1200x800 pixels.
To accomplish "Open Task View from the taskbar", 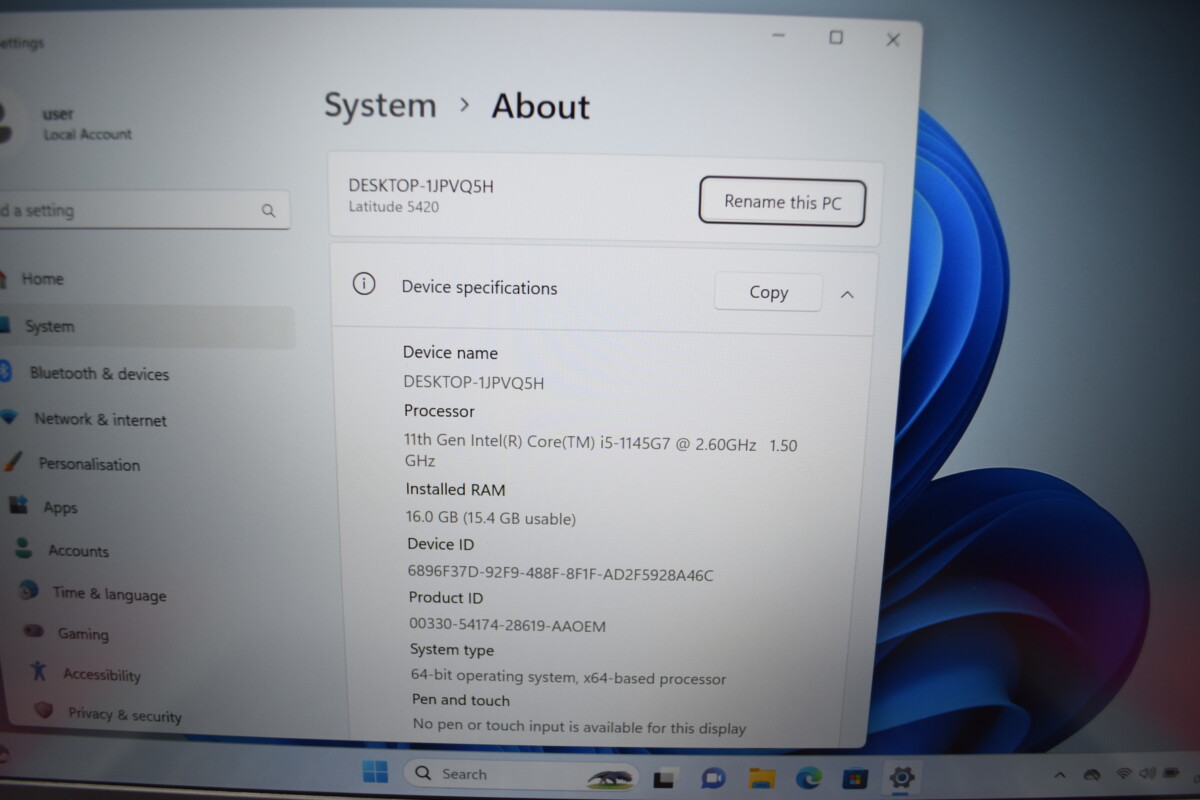I will tap(664, 777).
